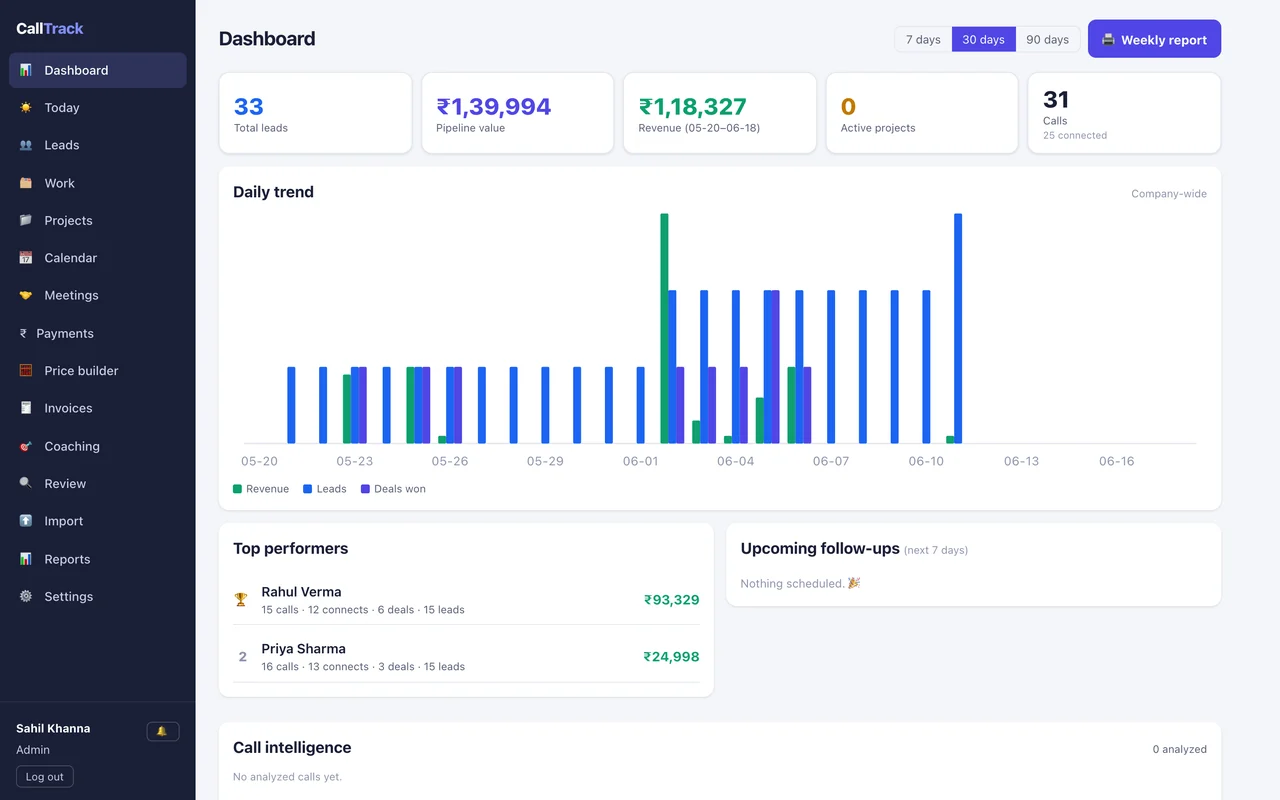This screenshot has width=1280, height=800.
Task: Click the Company-wide label on chart
Action: tap(1169, 194)
